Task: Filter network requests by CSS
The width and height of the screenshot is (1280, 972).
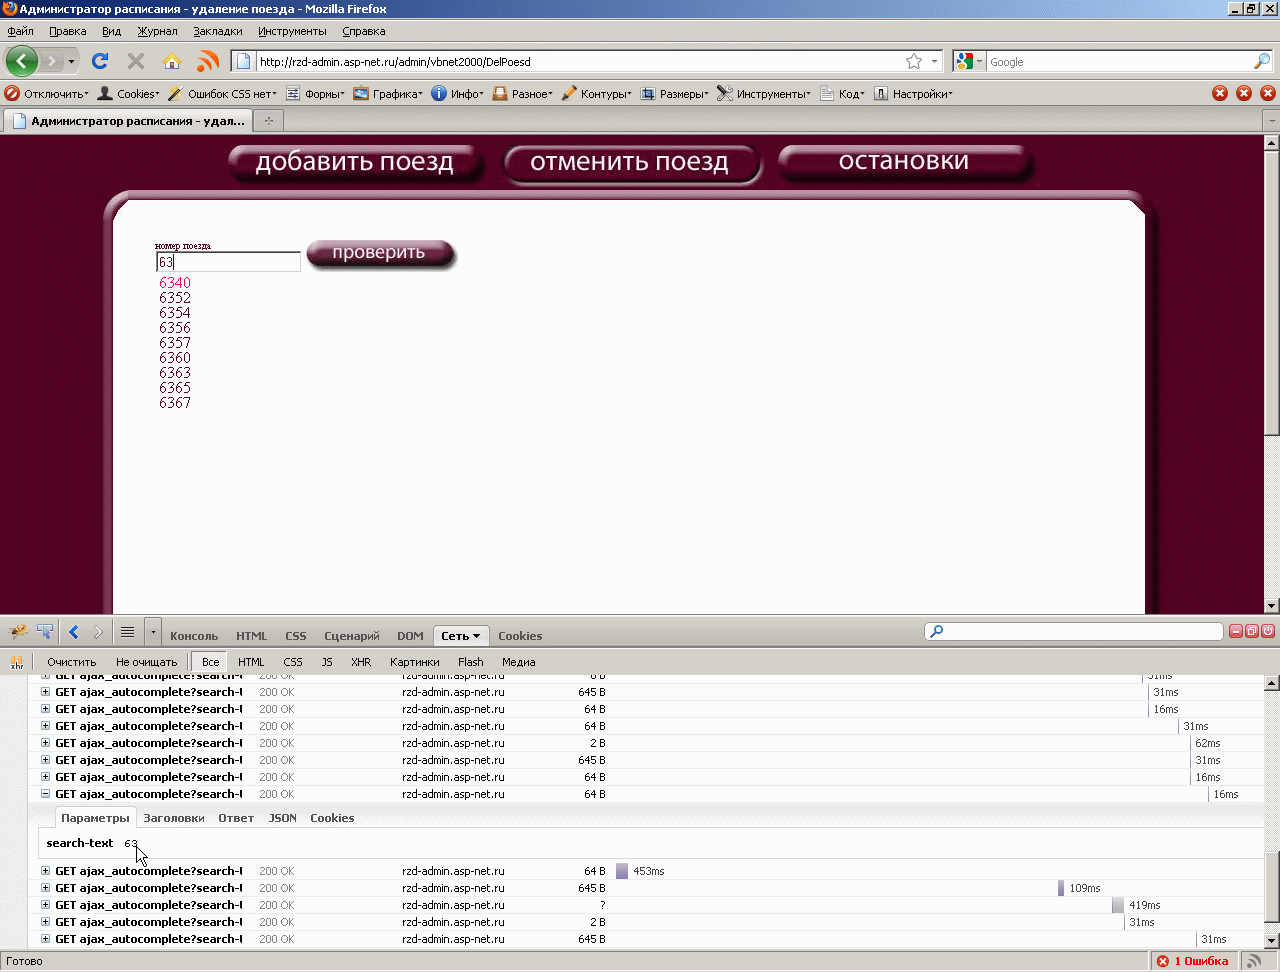Action: click(x=293, y=662)
